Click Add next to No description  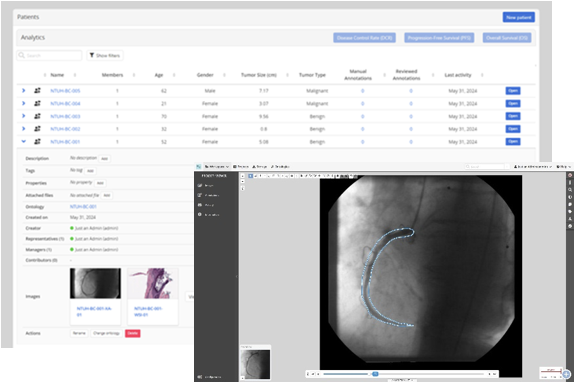click(x=105, y=159)
